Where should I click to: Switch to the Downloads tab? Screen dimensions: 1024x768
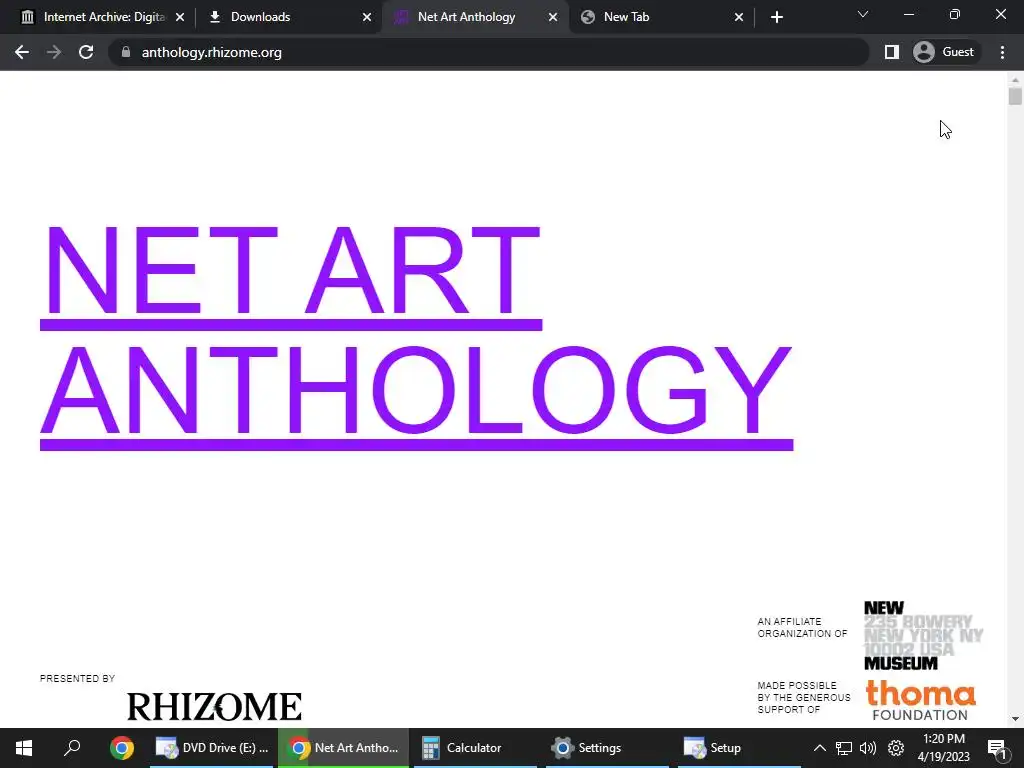coord(287,17)
